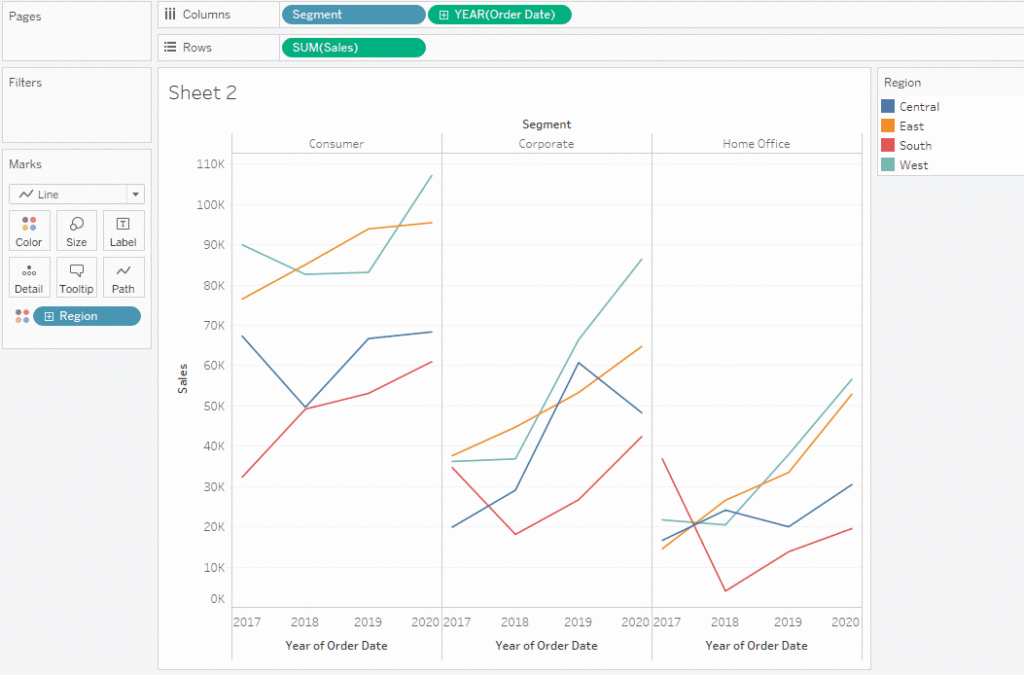Click Year of Order Date under Consumer
1024x675 pixels.
click(x=336, y=646)
